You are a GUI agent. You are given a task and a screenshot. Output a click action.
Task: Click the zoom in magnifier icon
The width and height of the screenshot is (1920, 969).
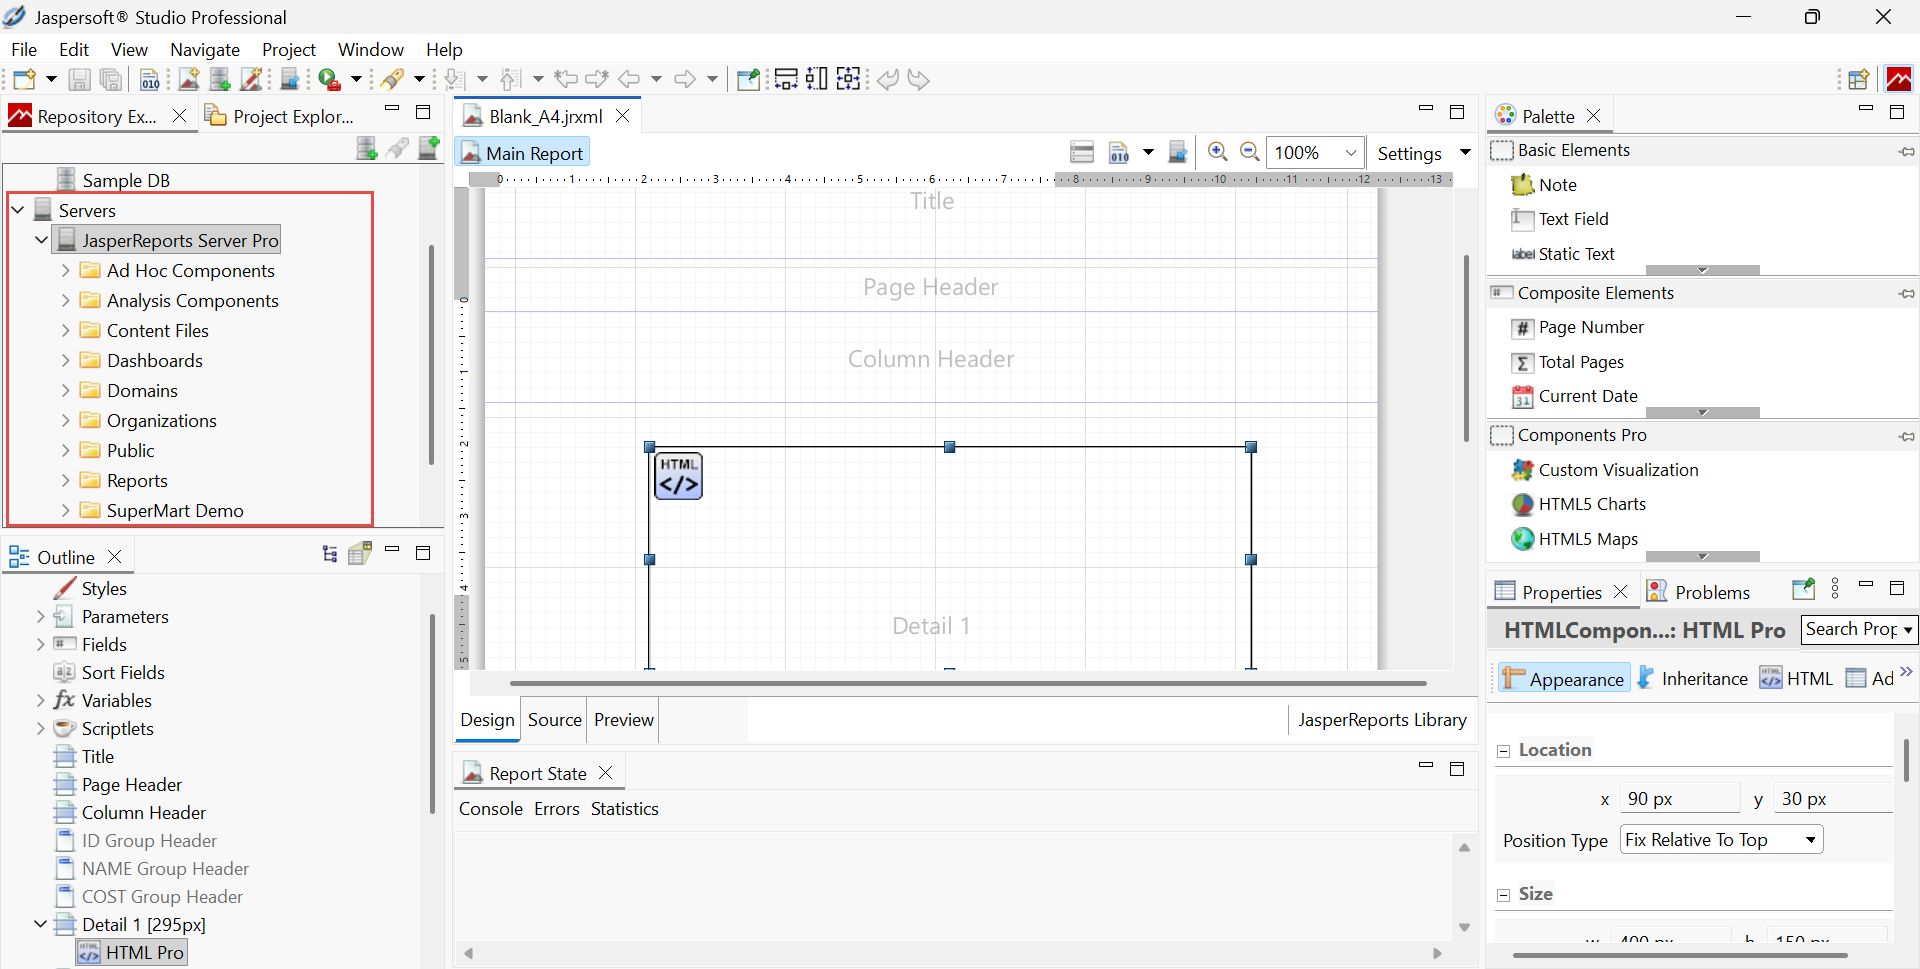point(1217,152)
